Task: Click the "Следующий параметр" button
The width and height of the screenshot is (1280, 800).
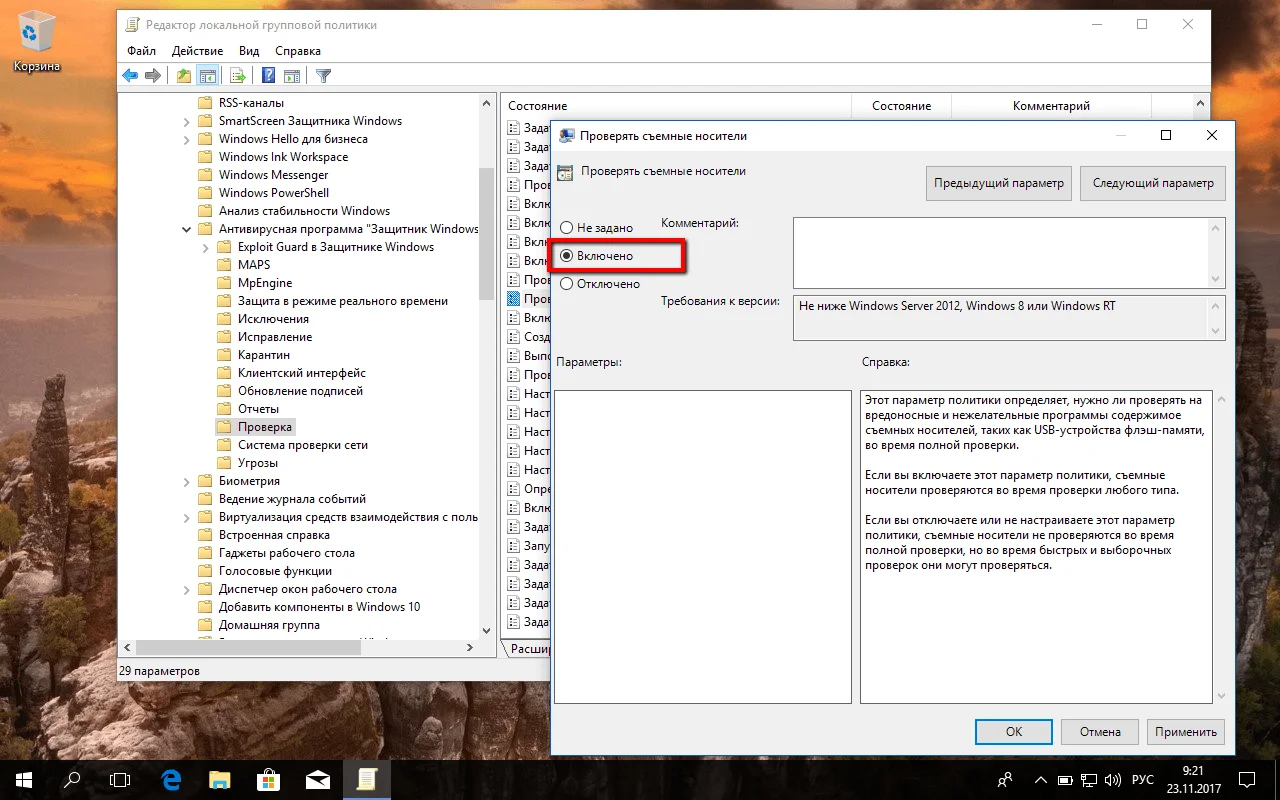Action: click(x=1153, y=183)
